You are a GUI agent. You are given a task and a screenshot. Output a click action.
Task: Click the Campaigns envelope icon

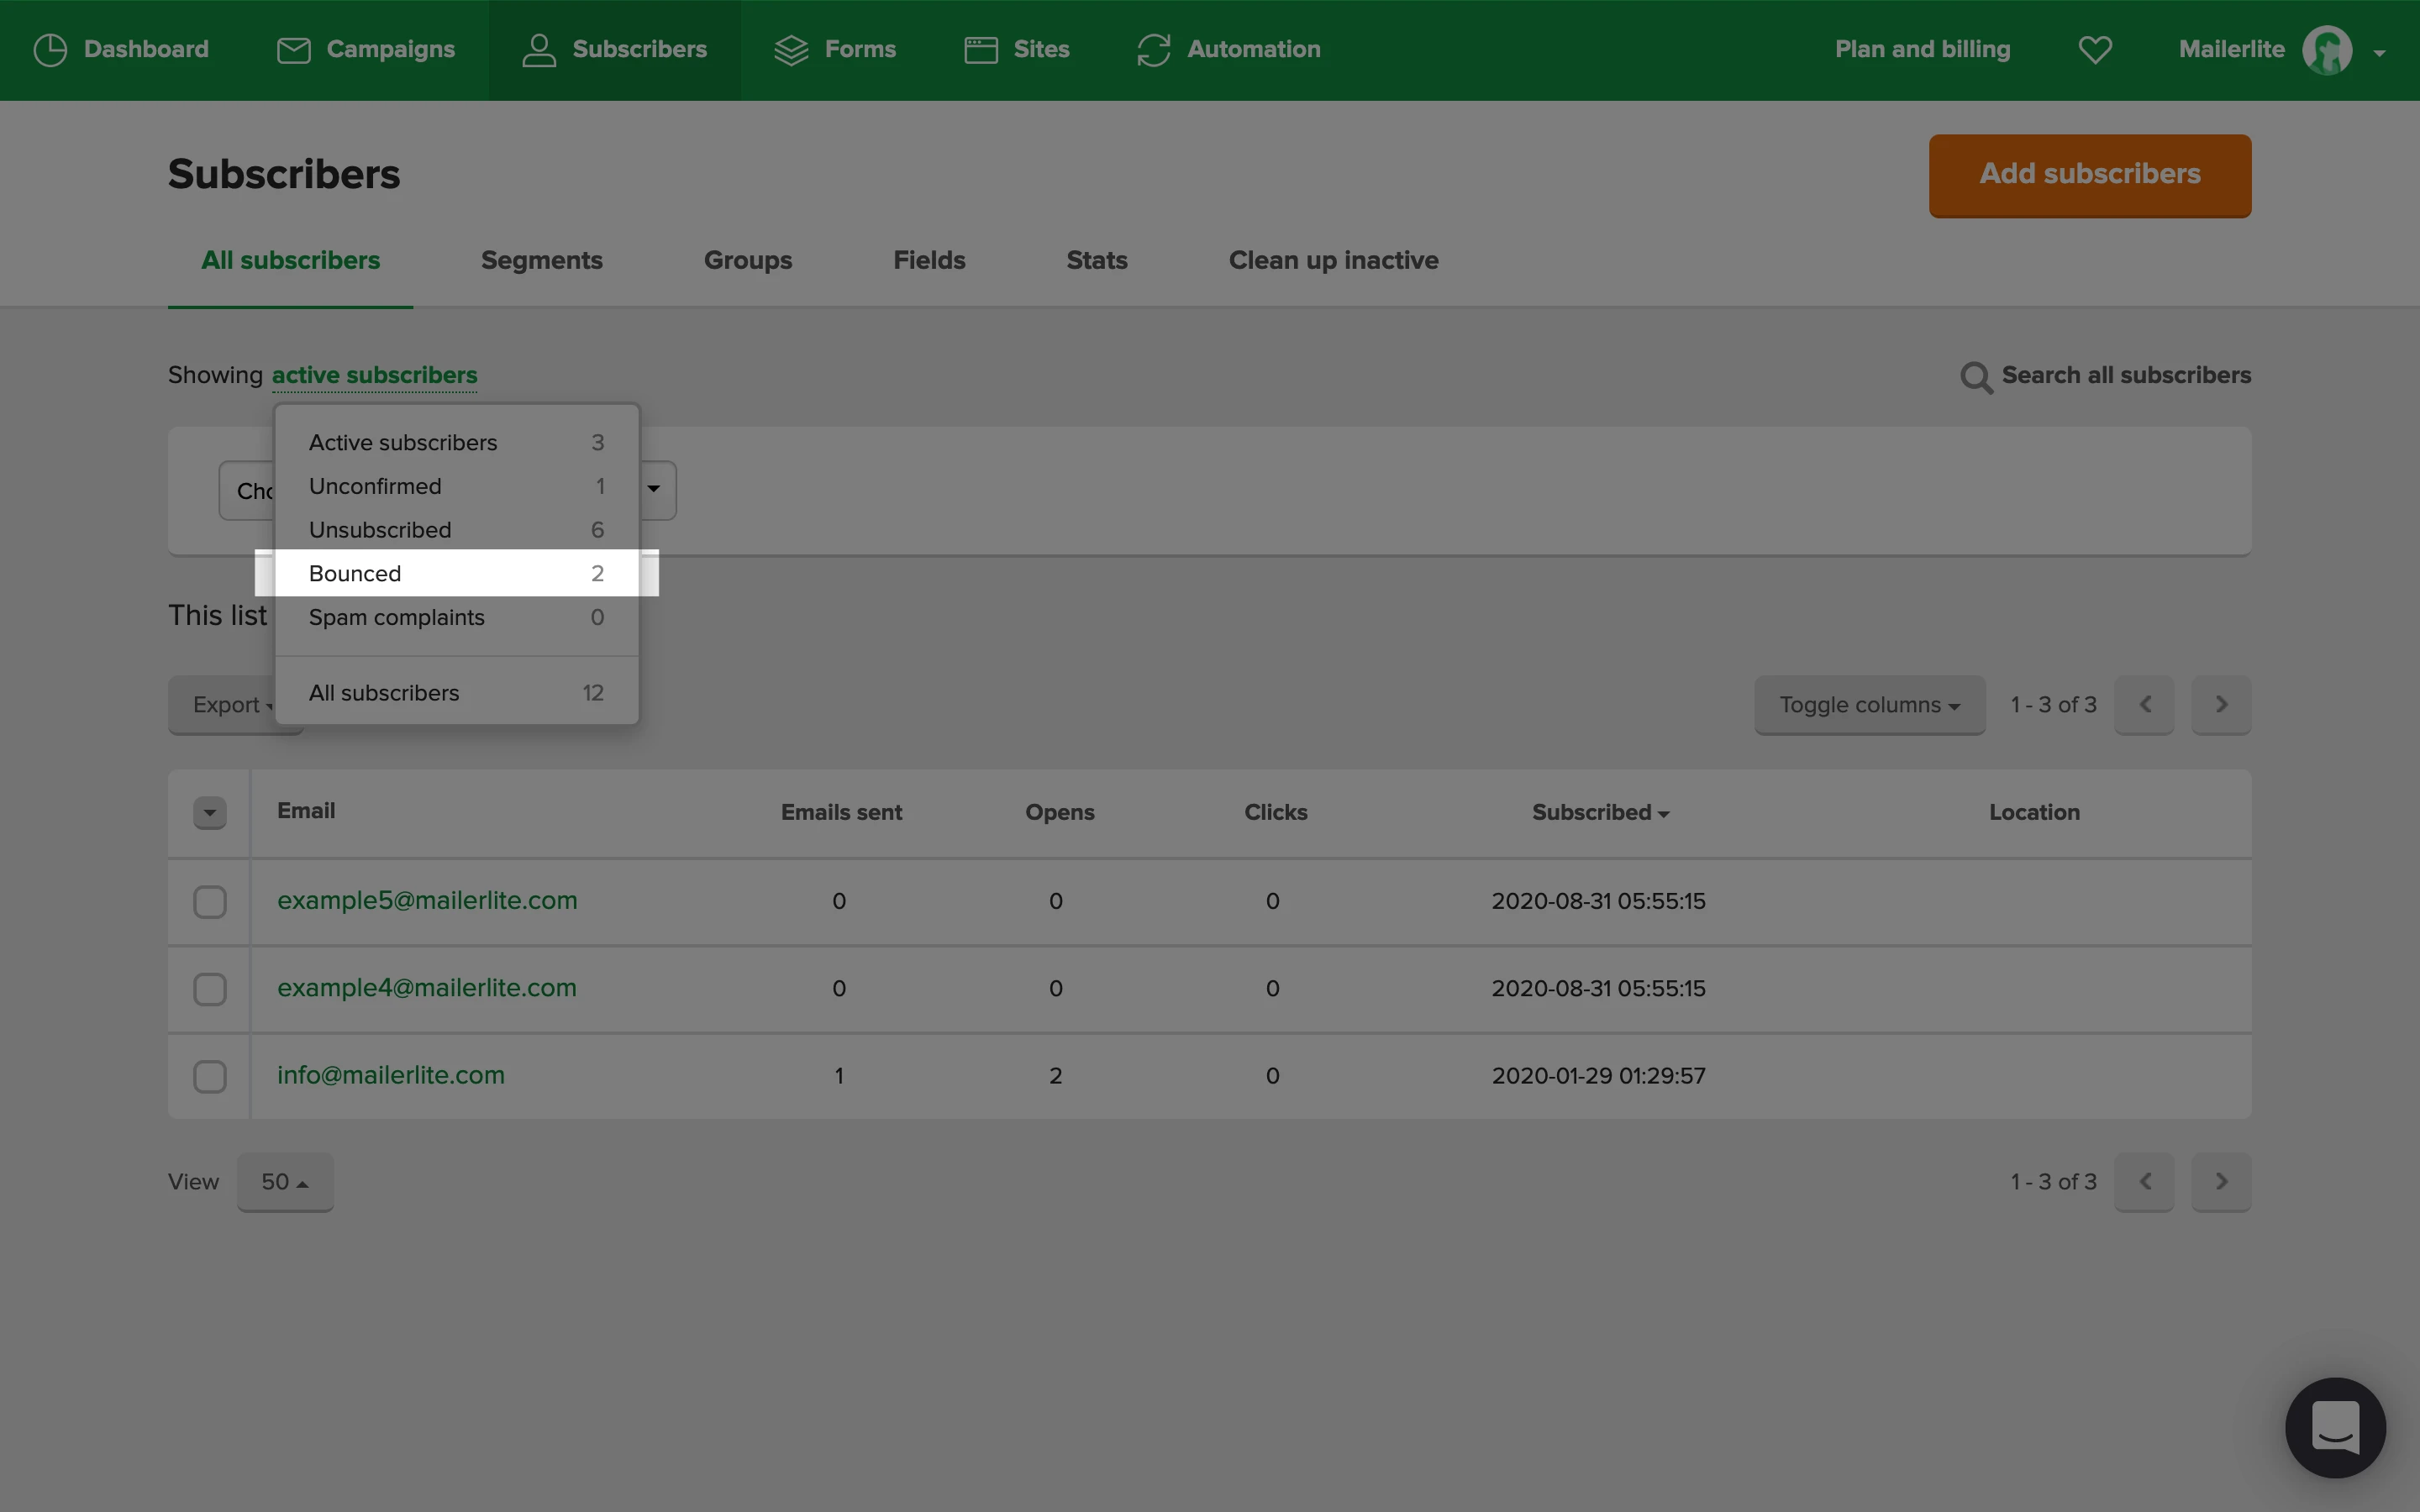coord(293,50)
